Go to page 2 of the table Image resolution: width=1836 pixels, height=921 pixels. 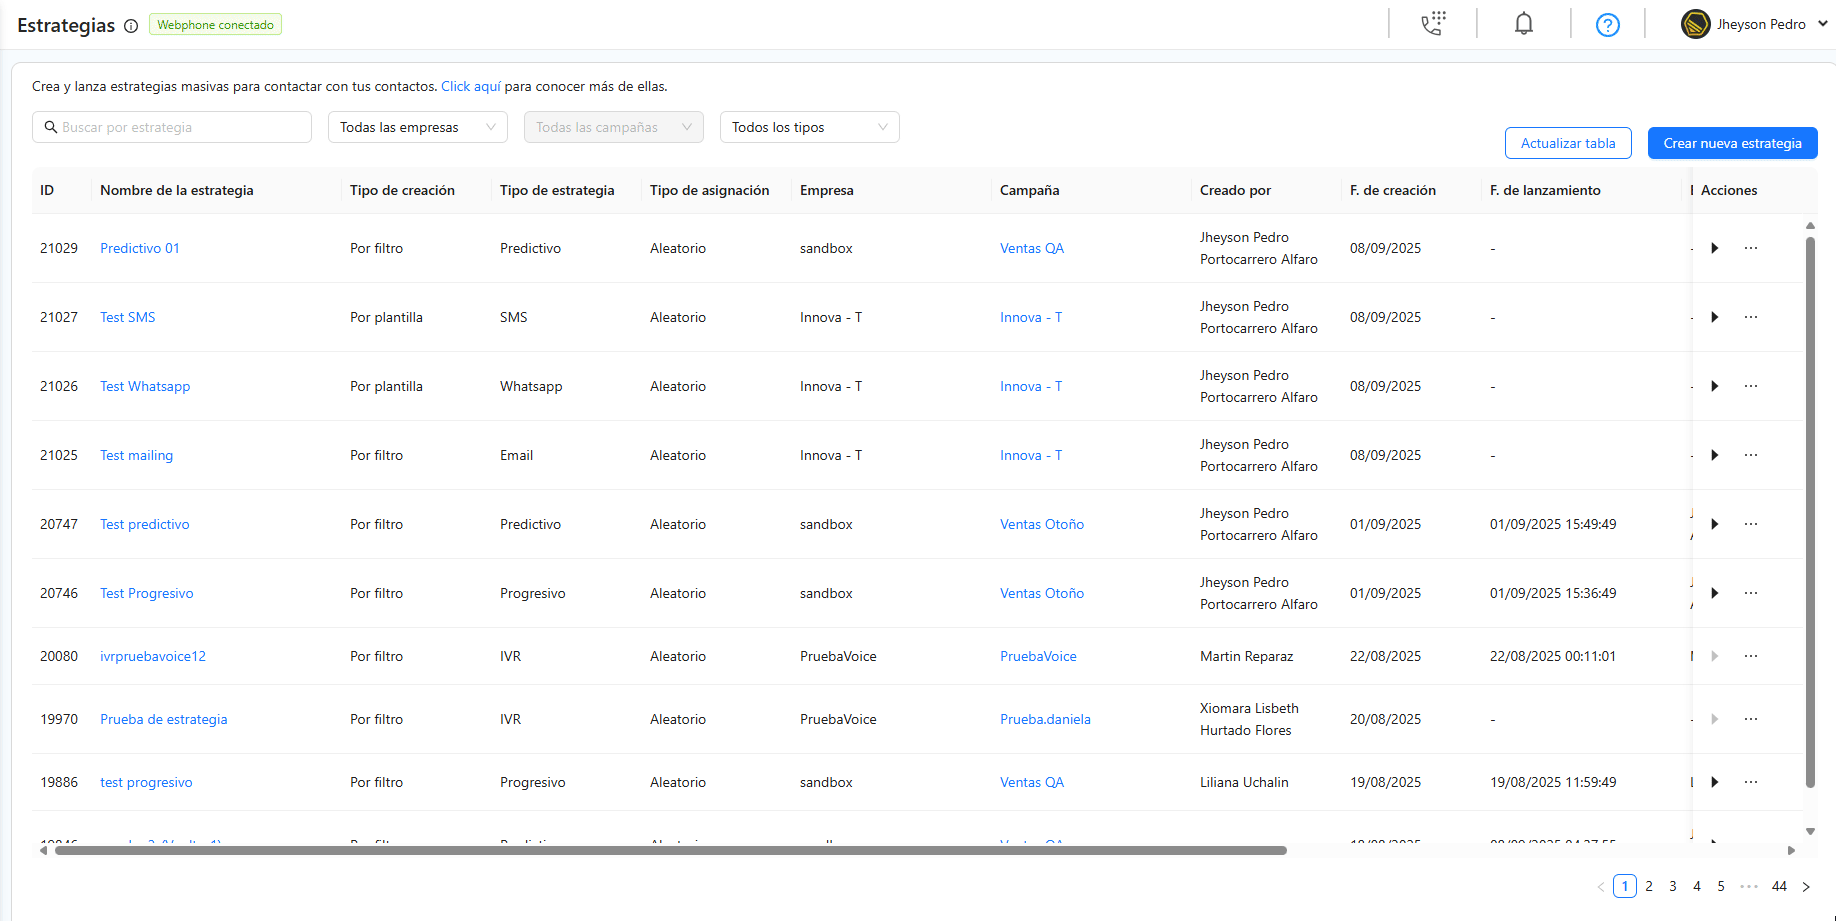tap(1649, 886)
